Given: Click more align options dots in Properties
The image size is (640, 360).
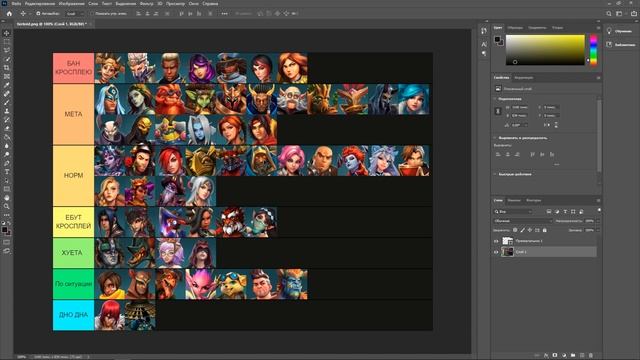Looking at the screenshot, I should (556, 164).
